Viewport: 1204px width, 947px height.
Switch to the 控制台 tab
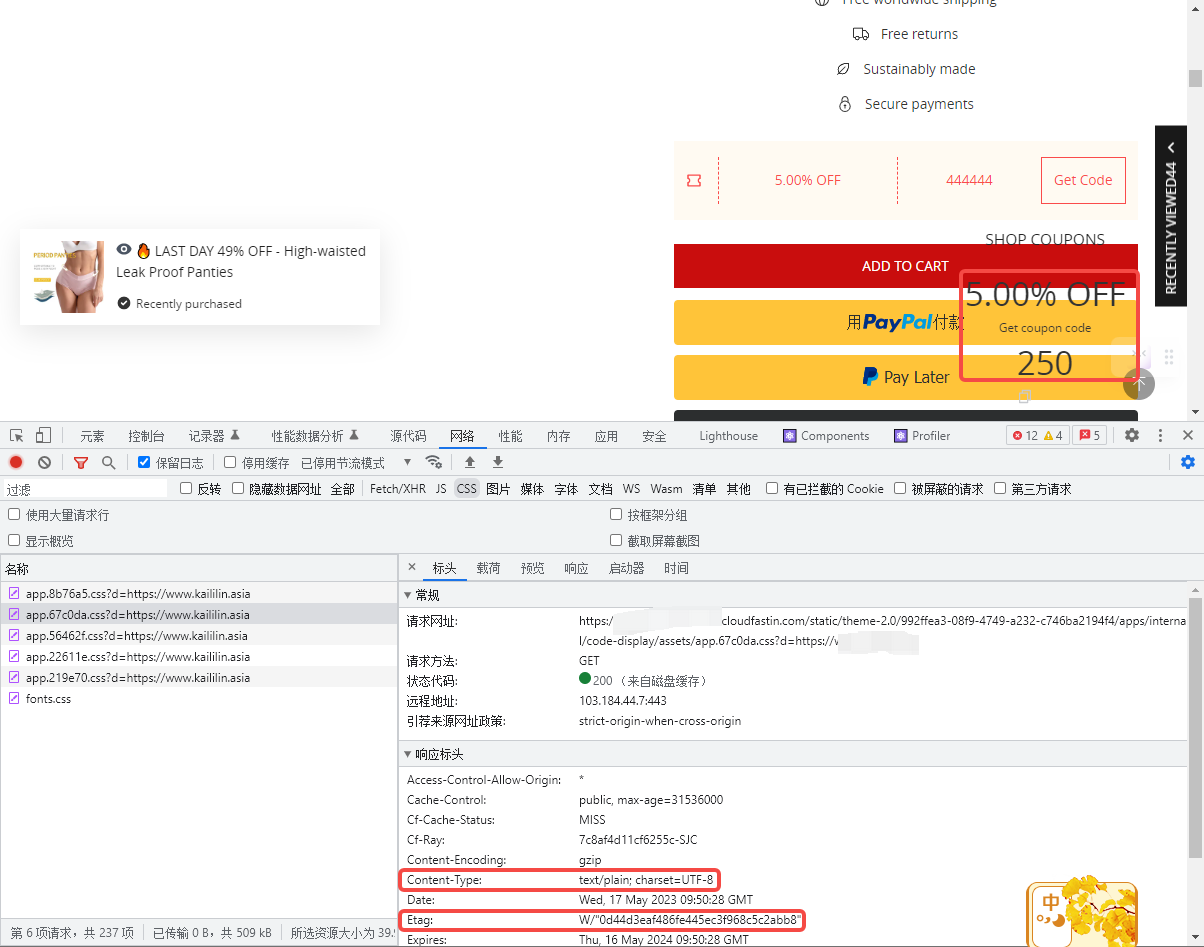146,436
